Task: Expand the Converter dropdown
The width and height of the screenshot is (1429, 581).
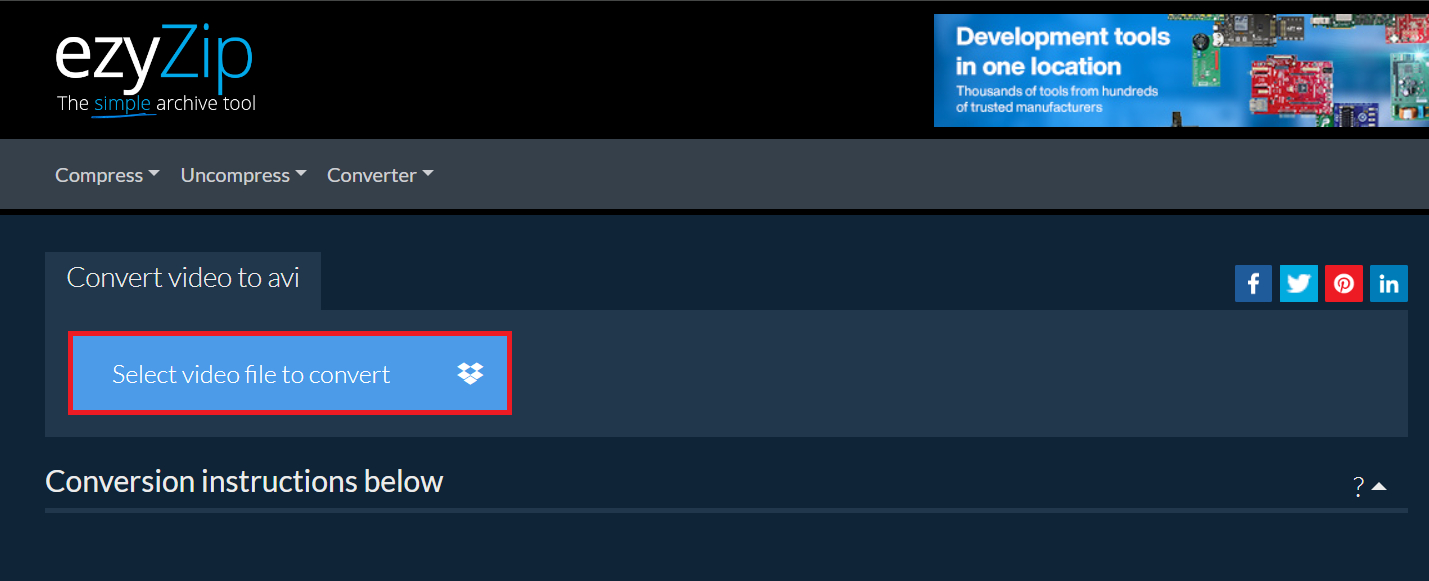Action: 380,175
